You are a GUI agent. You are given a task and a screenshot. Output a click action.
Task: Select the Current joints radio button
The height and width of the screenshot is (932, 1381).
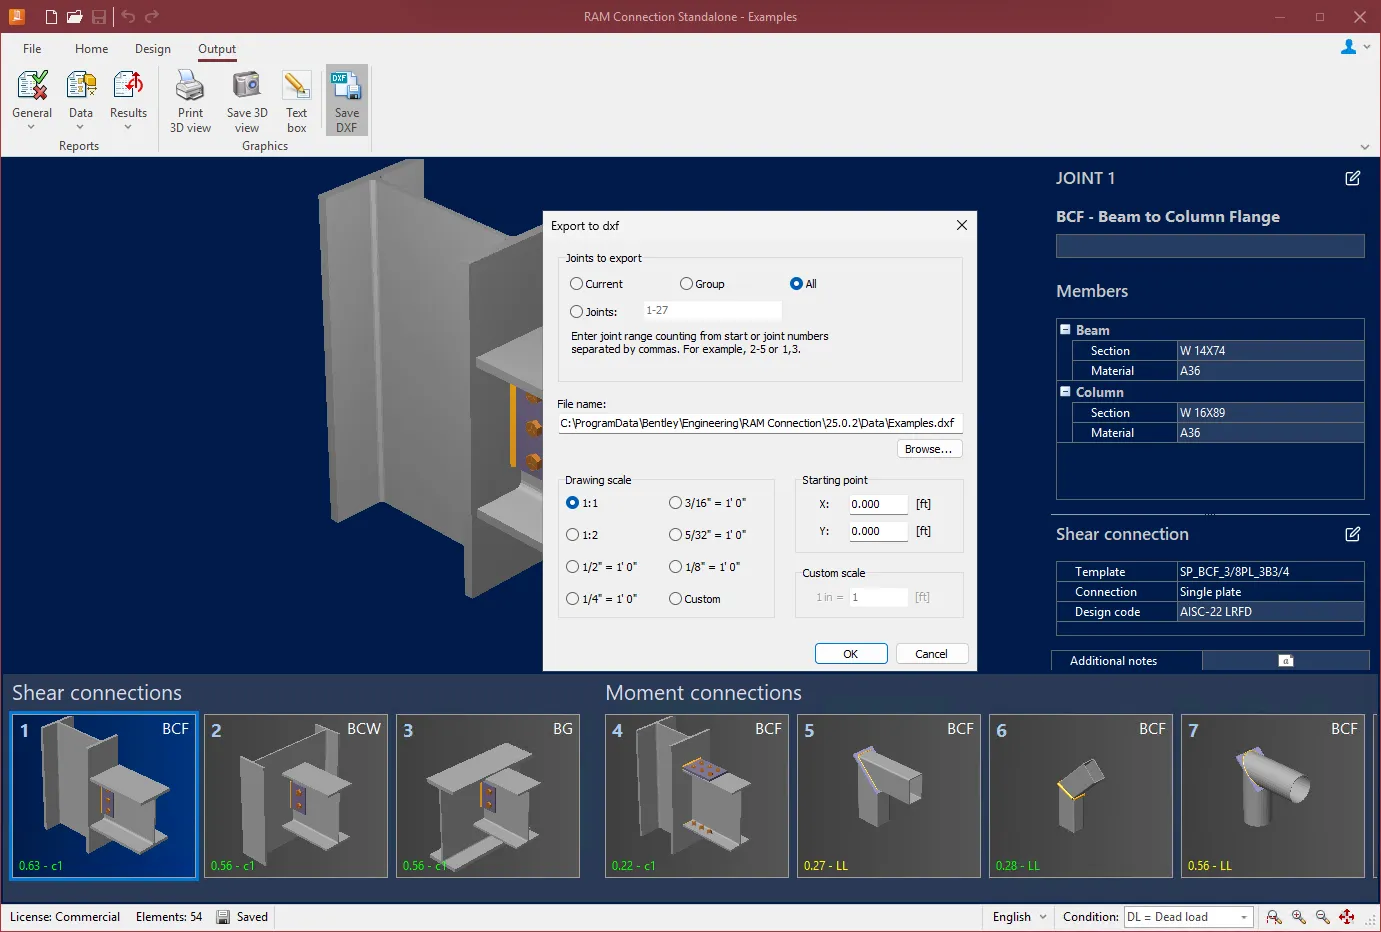point(577,284)
